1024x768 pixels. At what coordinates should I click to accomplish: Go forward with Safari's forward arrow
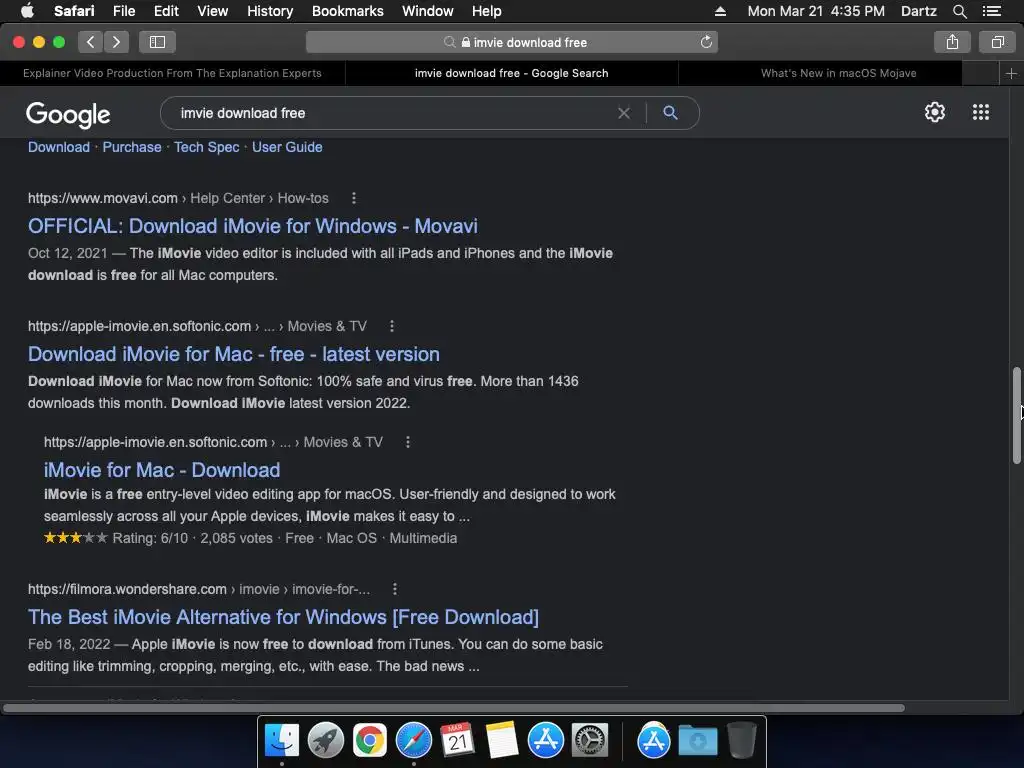tap(116, 42)
